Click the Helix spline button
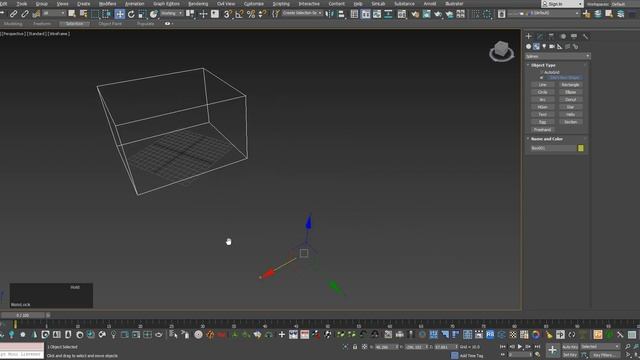Image resolution: width=640 pixels, height=360 pixels. (x=570, y=114)
